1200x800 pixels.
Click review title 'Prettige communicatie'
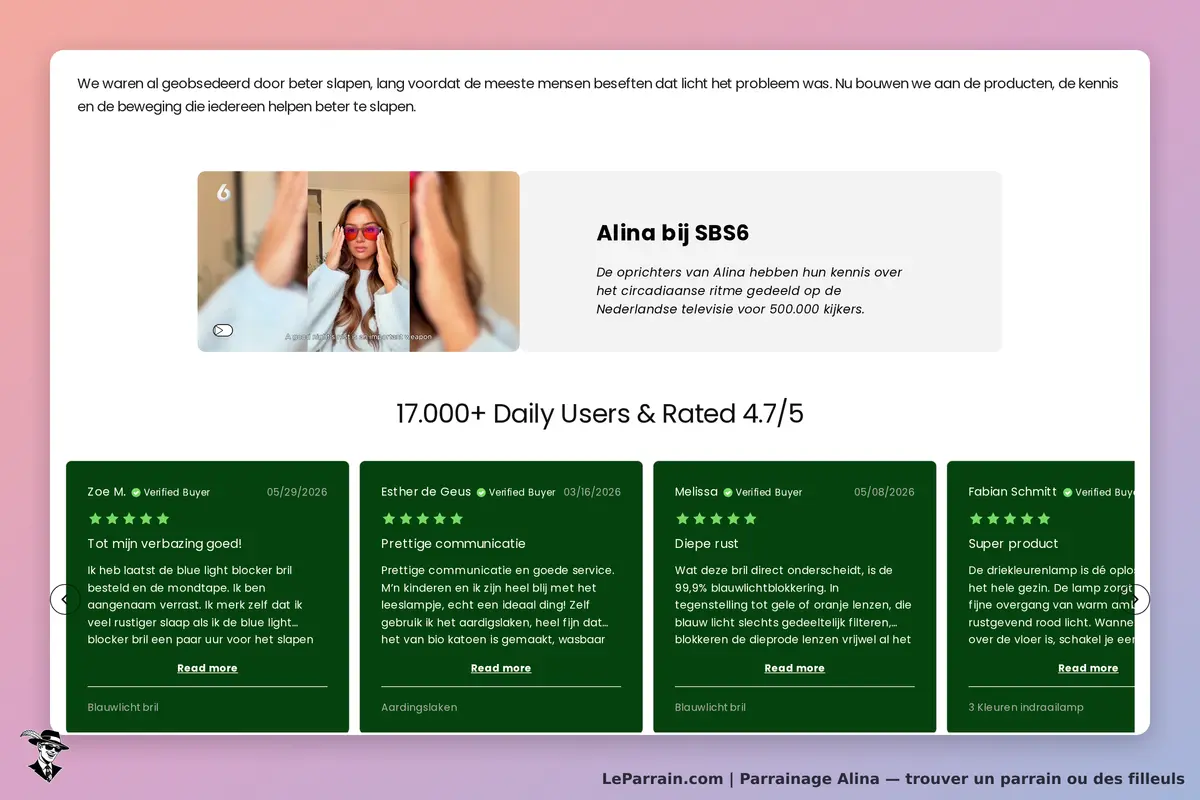point(453,544)
